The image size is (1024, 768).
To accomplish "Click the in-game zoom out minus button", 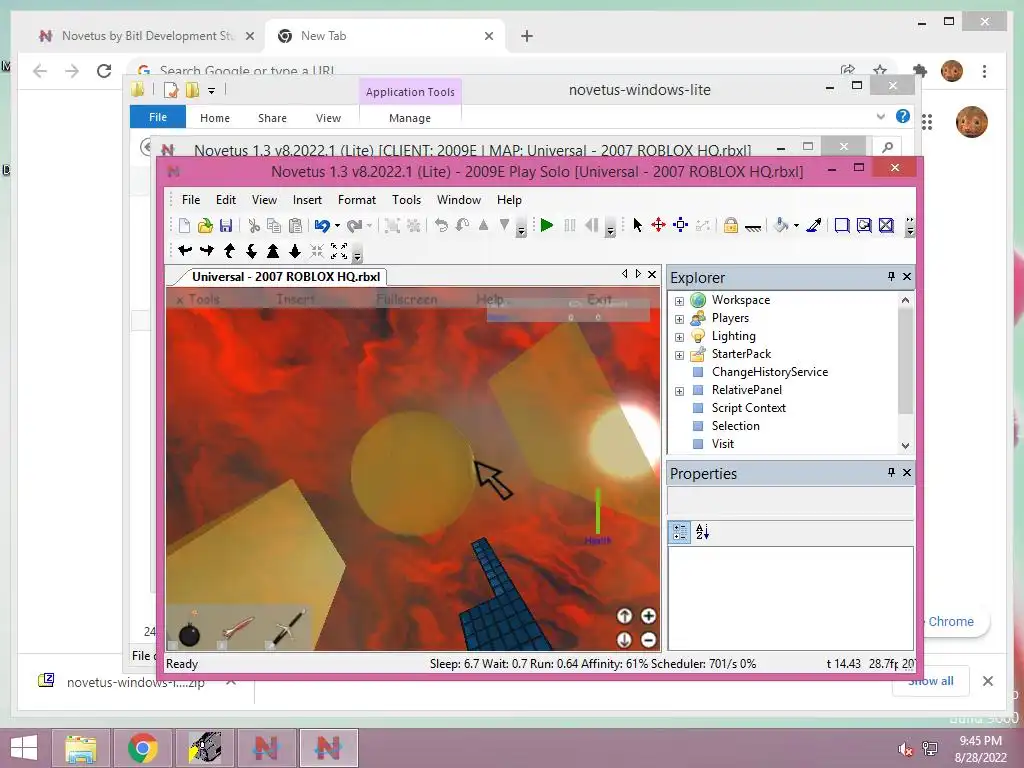I will pos(648,640).
